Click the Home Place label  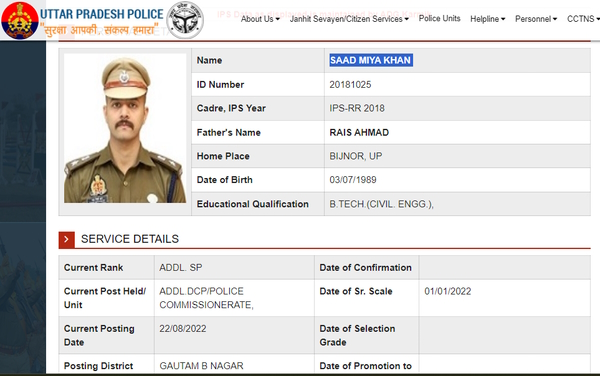pos(223,156)
